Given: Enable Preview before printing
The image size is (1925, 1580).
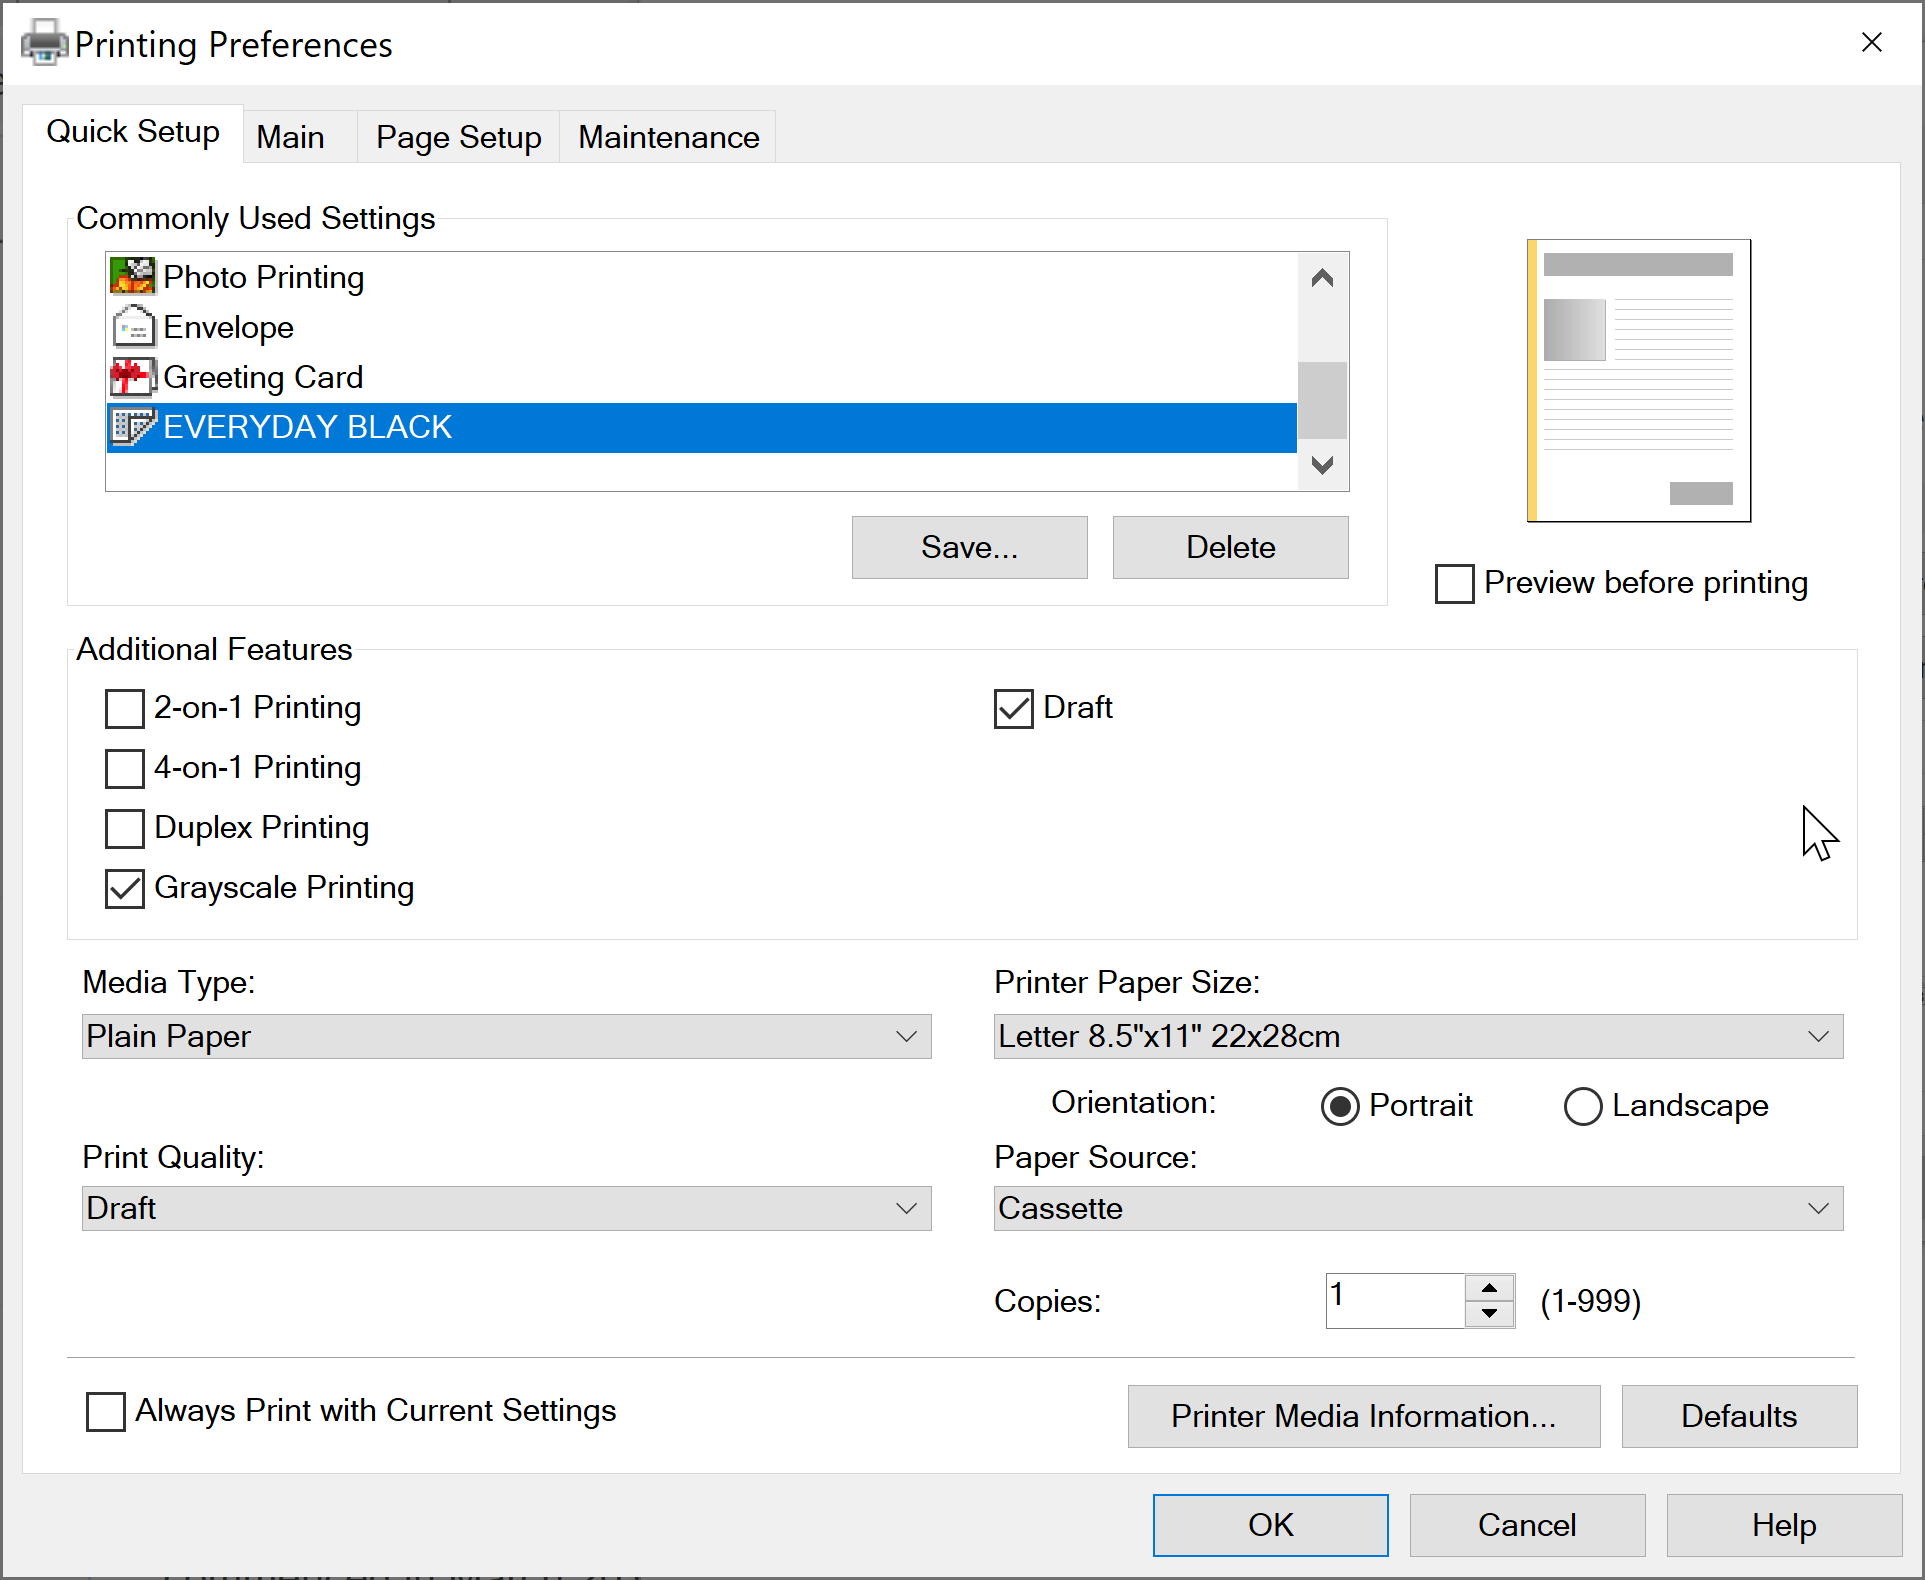Looking at the screenshot, I should (x=1454, y=583).
